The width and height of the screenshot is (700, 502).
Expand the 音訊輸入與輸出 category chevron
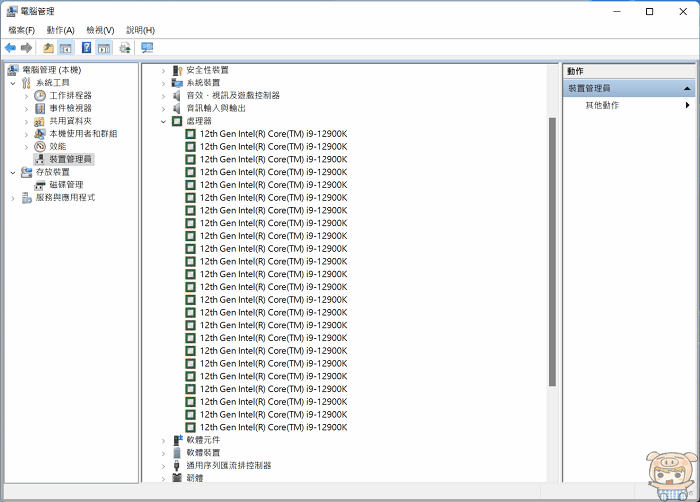pos(163,109)
